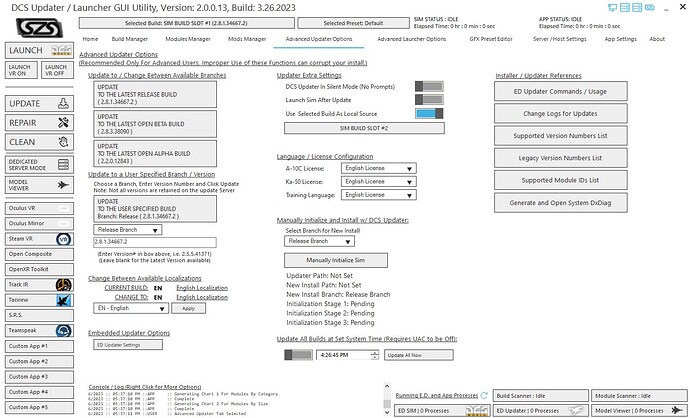
Task: Click the VR headset icon in the title bar
Action: tap(650, 7)
